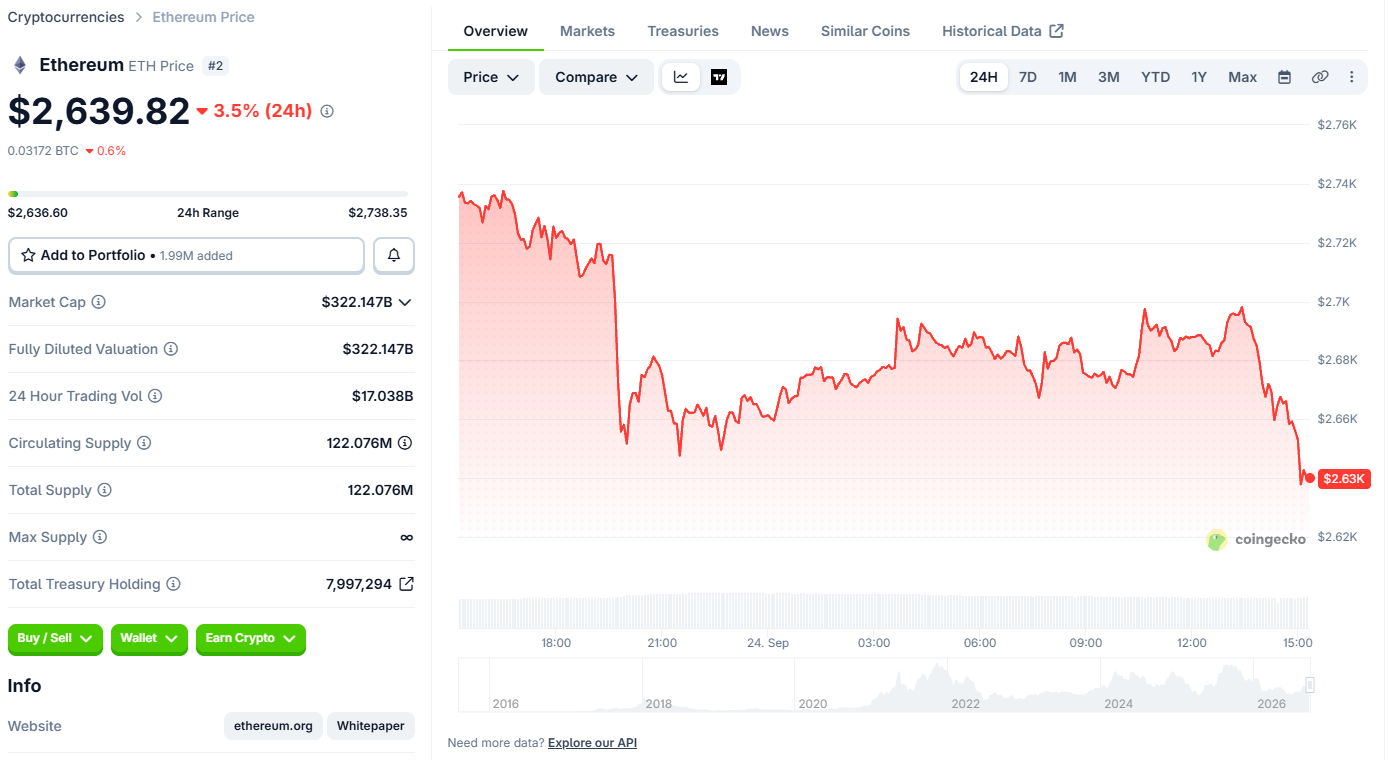Click the $2.63K price label on chart
Screen dimensions: 1390x760
[x=1343, y=479]
